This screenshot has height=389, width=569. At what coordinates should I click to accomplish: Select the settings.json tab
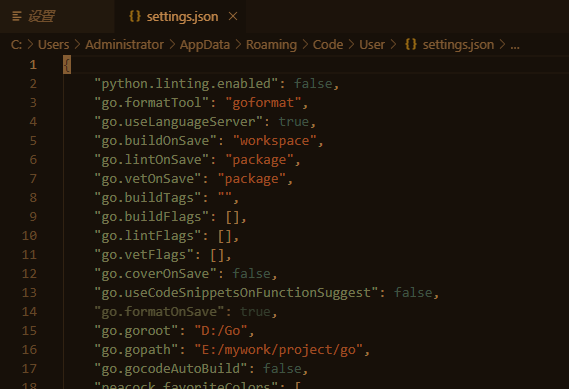[x=180, y=16]
